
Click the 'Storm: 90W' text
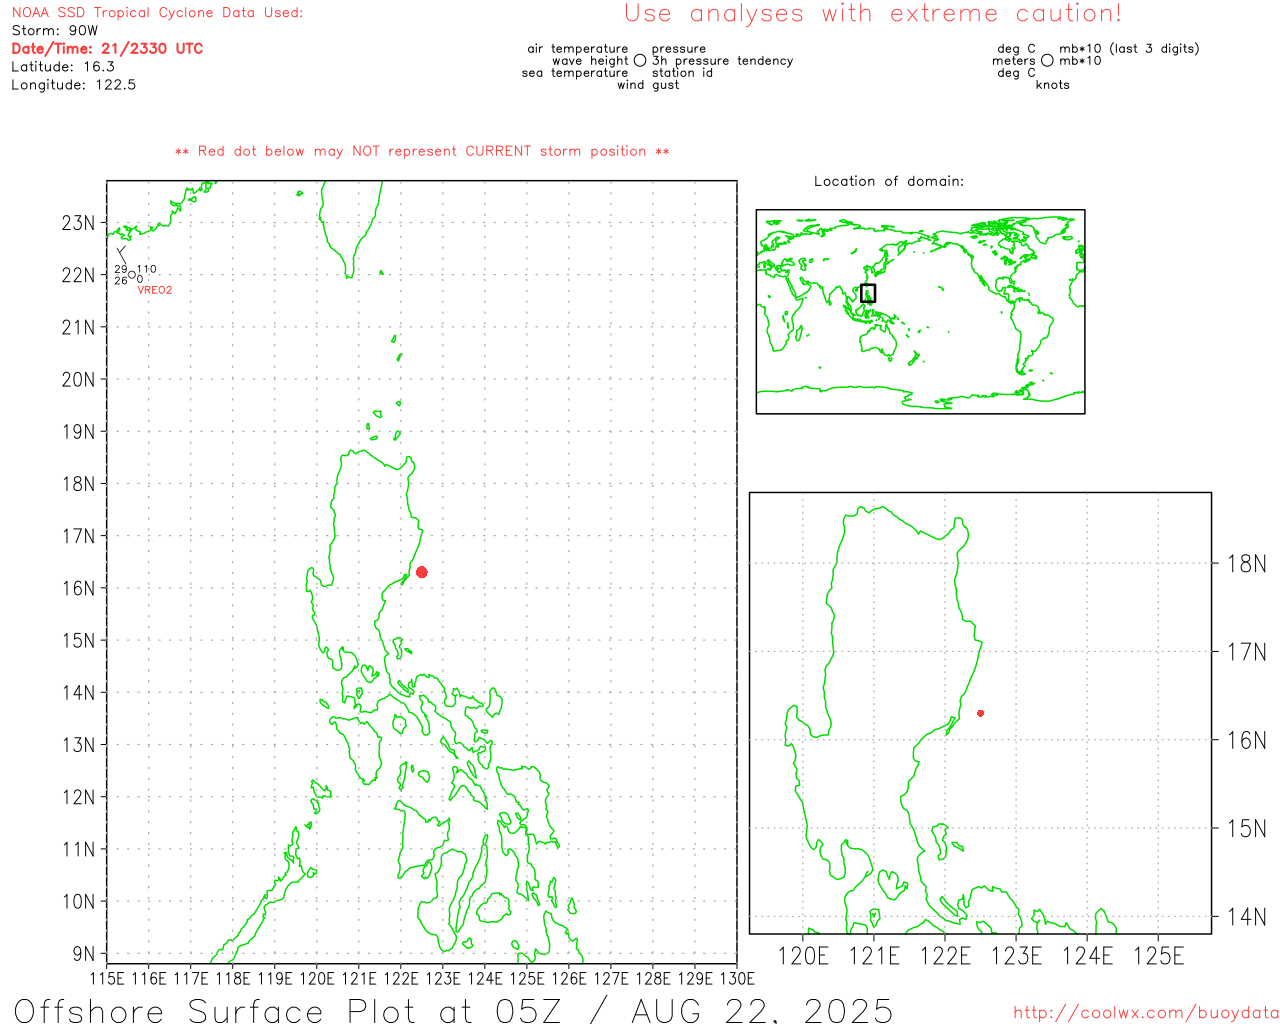[55, 31]
